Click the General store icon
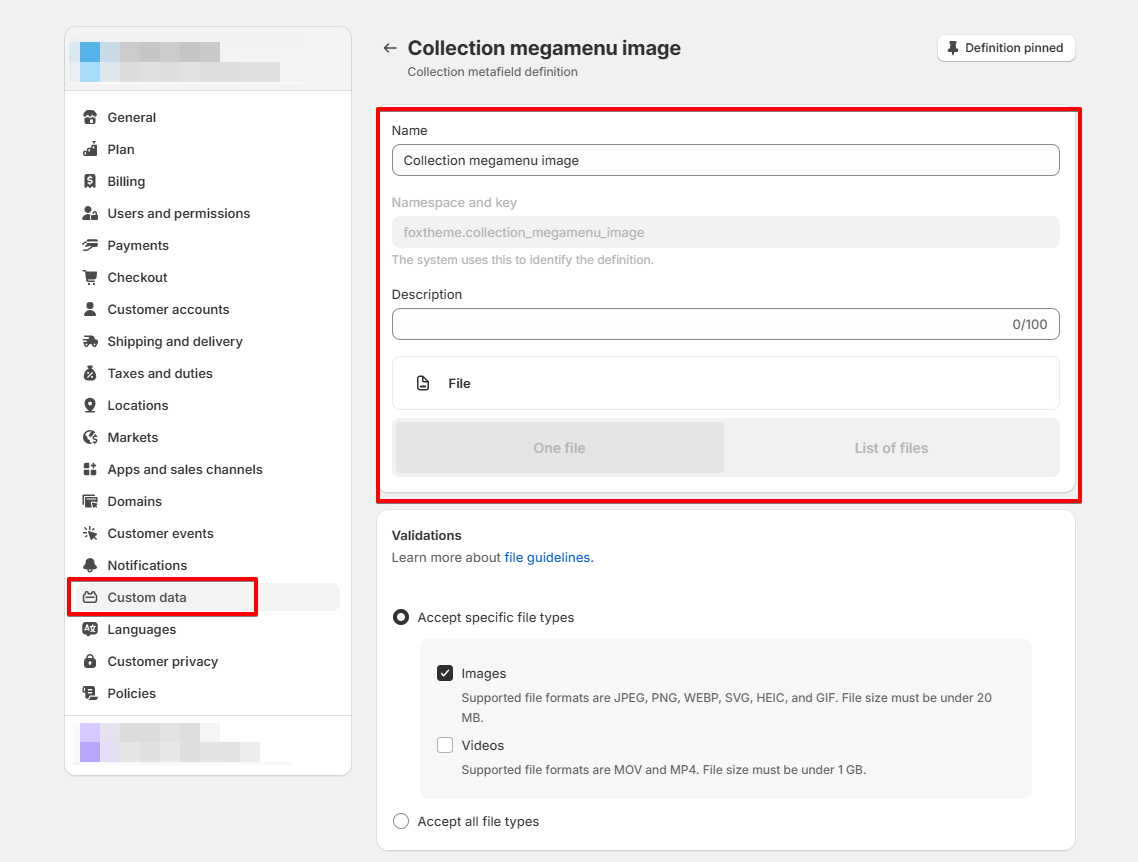The width and height of the screenshot is (1138, 862). (x=90, y=118)
